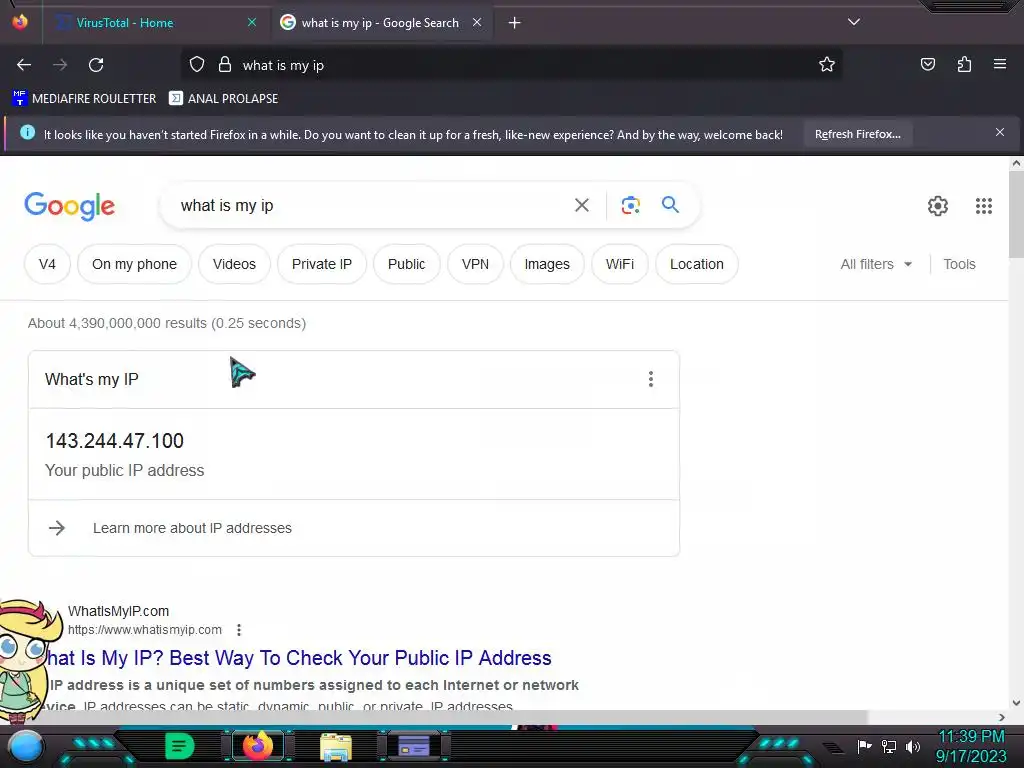The image size is (1024, 768).
Task: Open the Pocket save icon
Action: (927, 64)
